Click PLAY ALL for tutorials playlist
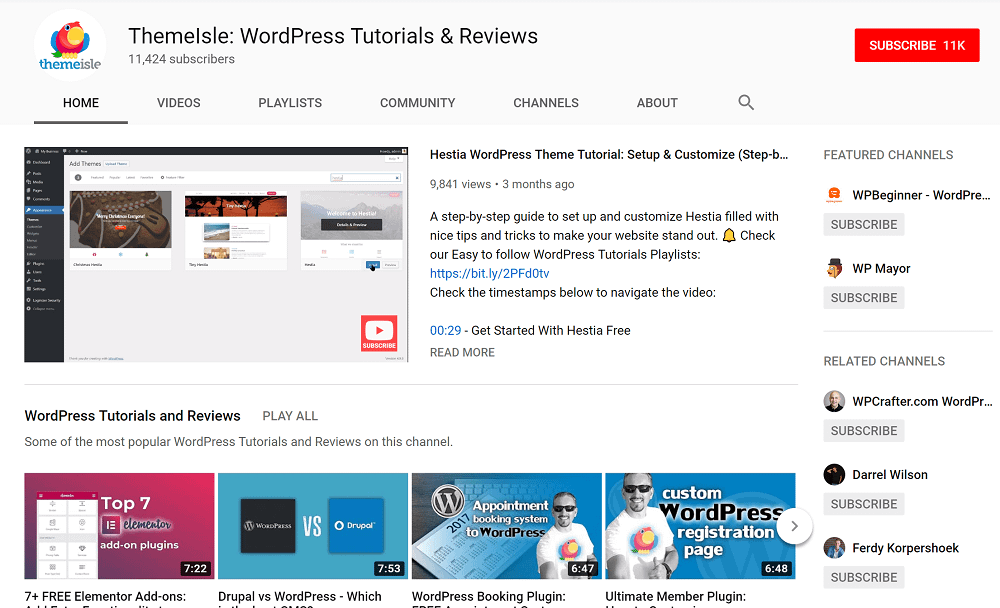This screenshot has width=1000, height=608. (290, 416)
